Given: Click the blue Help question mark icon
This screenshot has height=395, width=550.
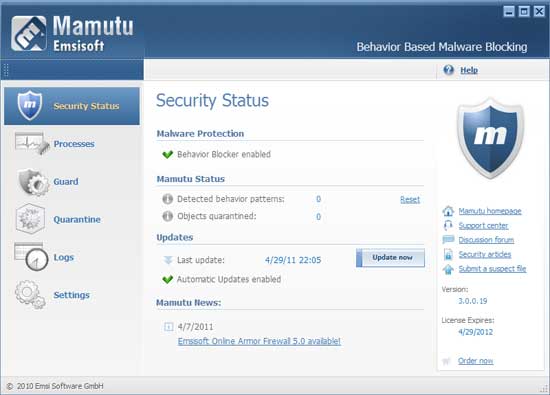Looking at the screenshot, I should [x=448, y=70].
